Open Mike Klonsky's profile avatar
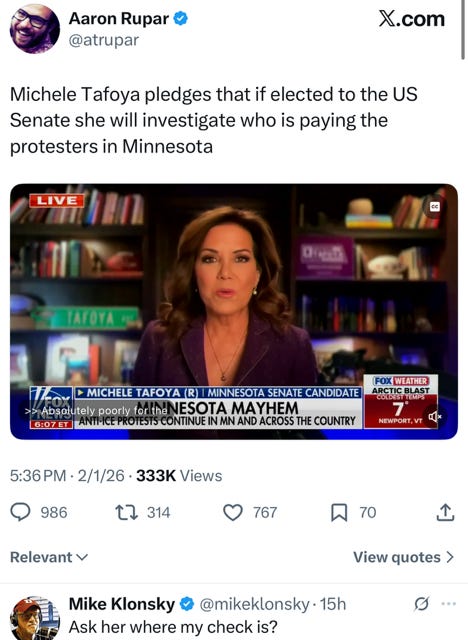The height and width of the screenshot is (640, 468). [35, 618]
